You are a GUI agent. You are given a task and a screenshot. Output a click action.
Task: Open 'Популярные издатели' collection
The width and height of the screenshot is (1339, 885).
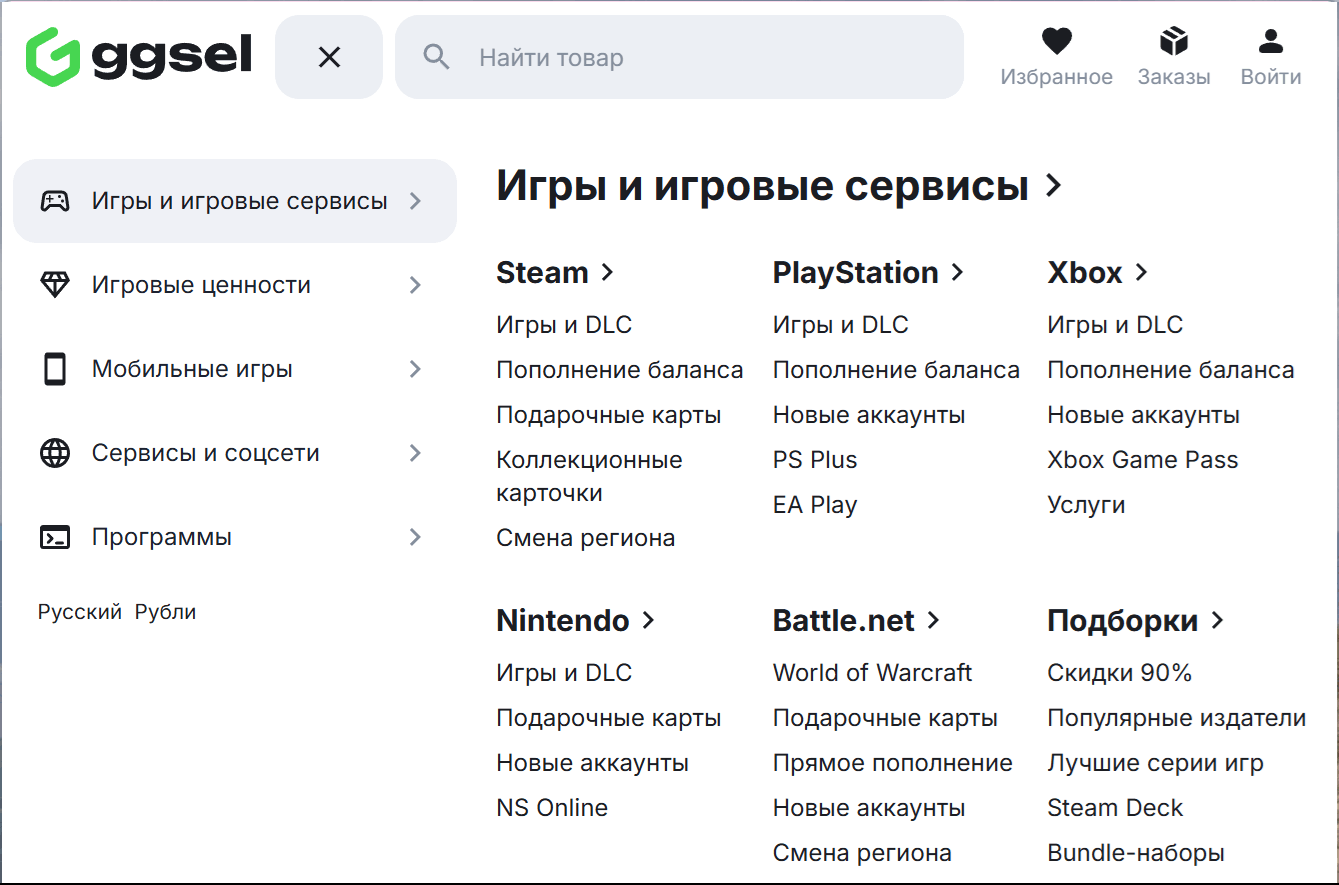[1177, 718]
